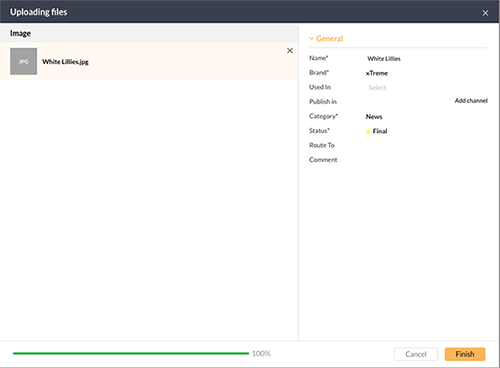Viewport: 500px width, 368px height.
Task: Click the green upload progress bar
Action: 131,353
